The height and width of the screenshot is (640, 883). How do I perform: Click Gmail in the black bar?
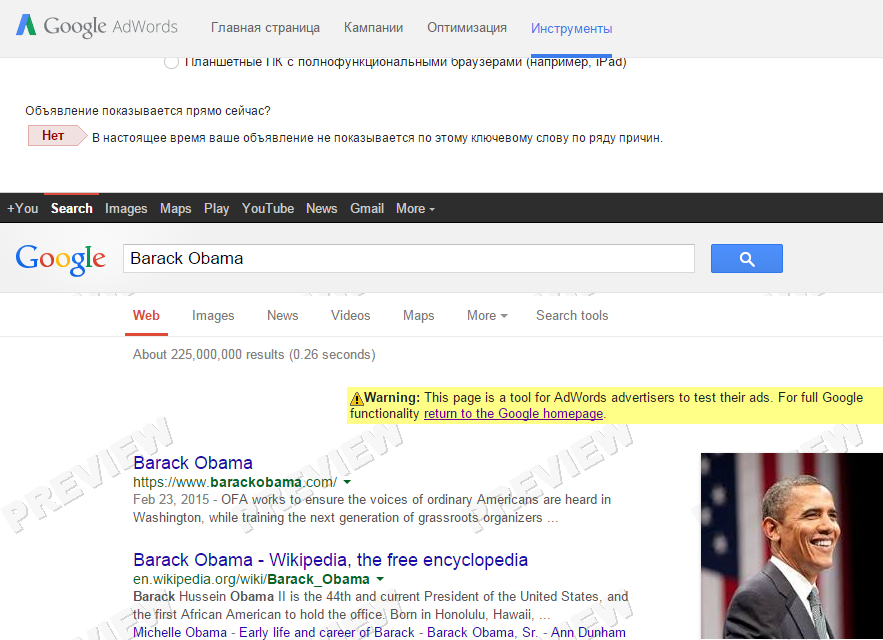coord(367,208)
